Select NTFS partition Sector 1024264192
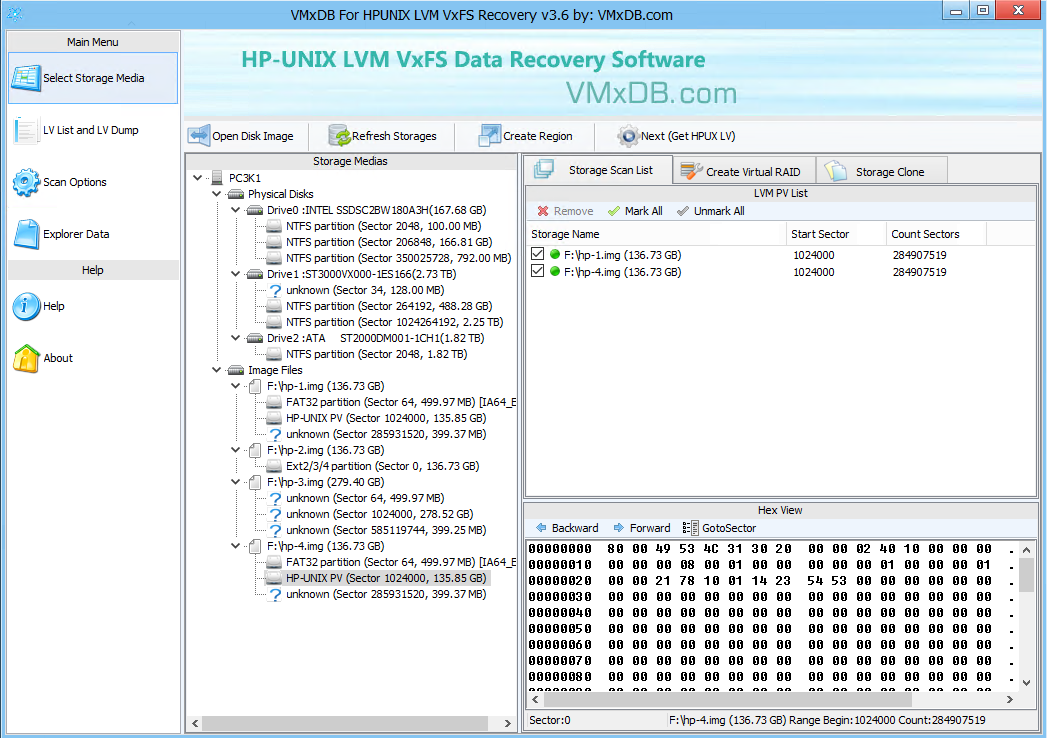 395,322
